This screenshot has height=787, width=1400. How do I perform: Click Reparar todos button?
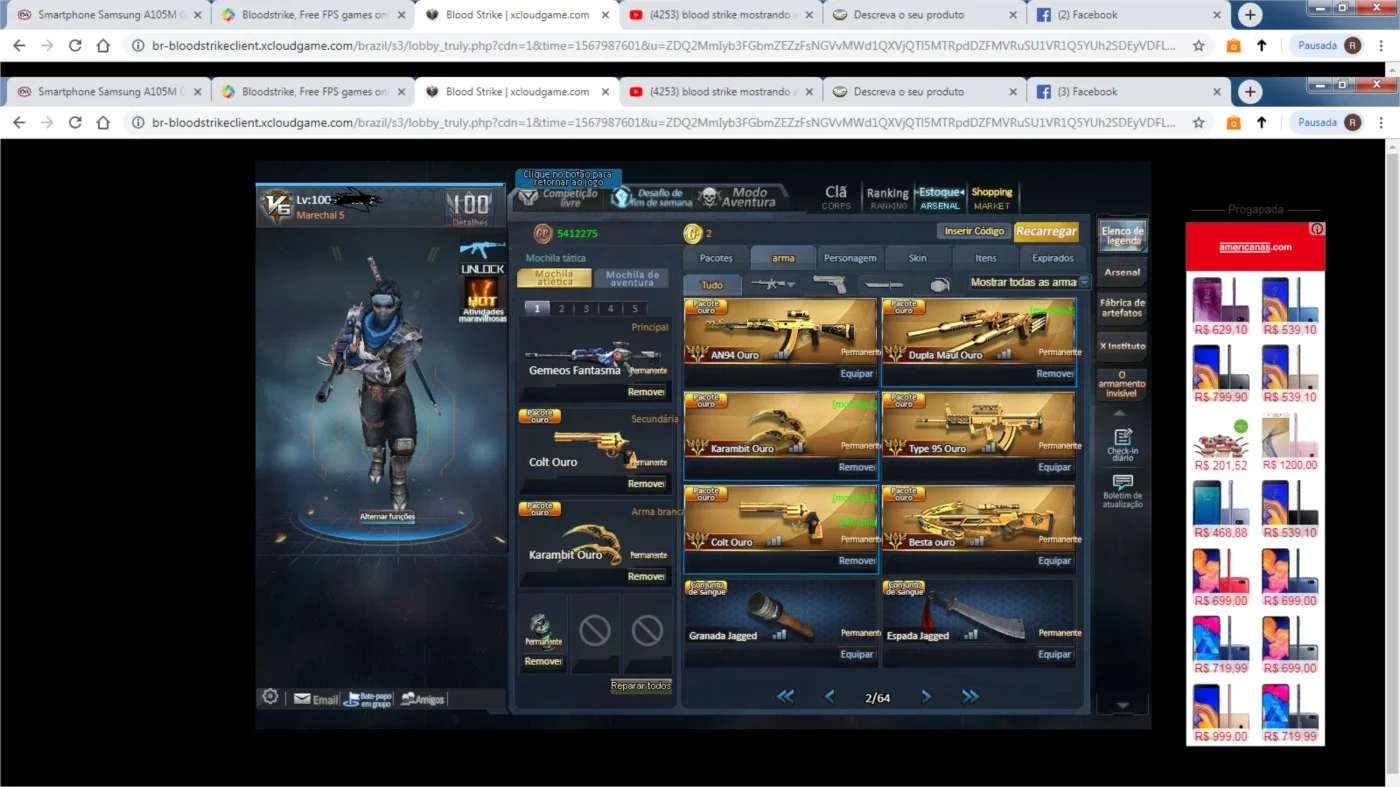[641, 686]
